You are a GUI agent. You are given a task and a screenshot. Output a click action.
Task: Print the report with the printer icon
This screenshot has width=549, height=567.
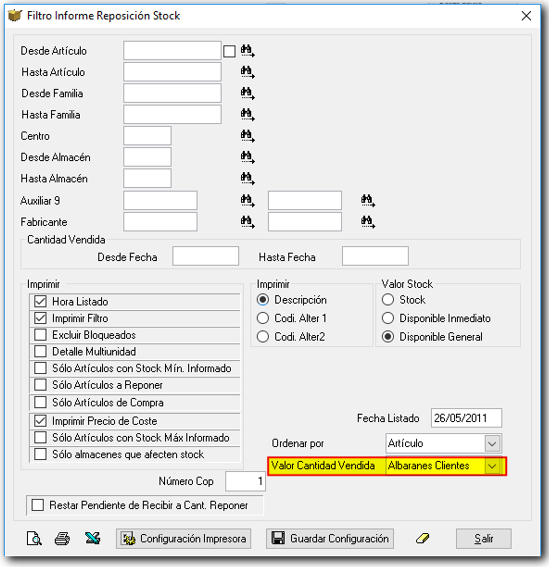click(x=62, y=538)
